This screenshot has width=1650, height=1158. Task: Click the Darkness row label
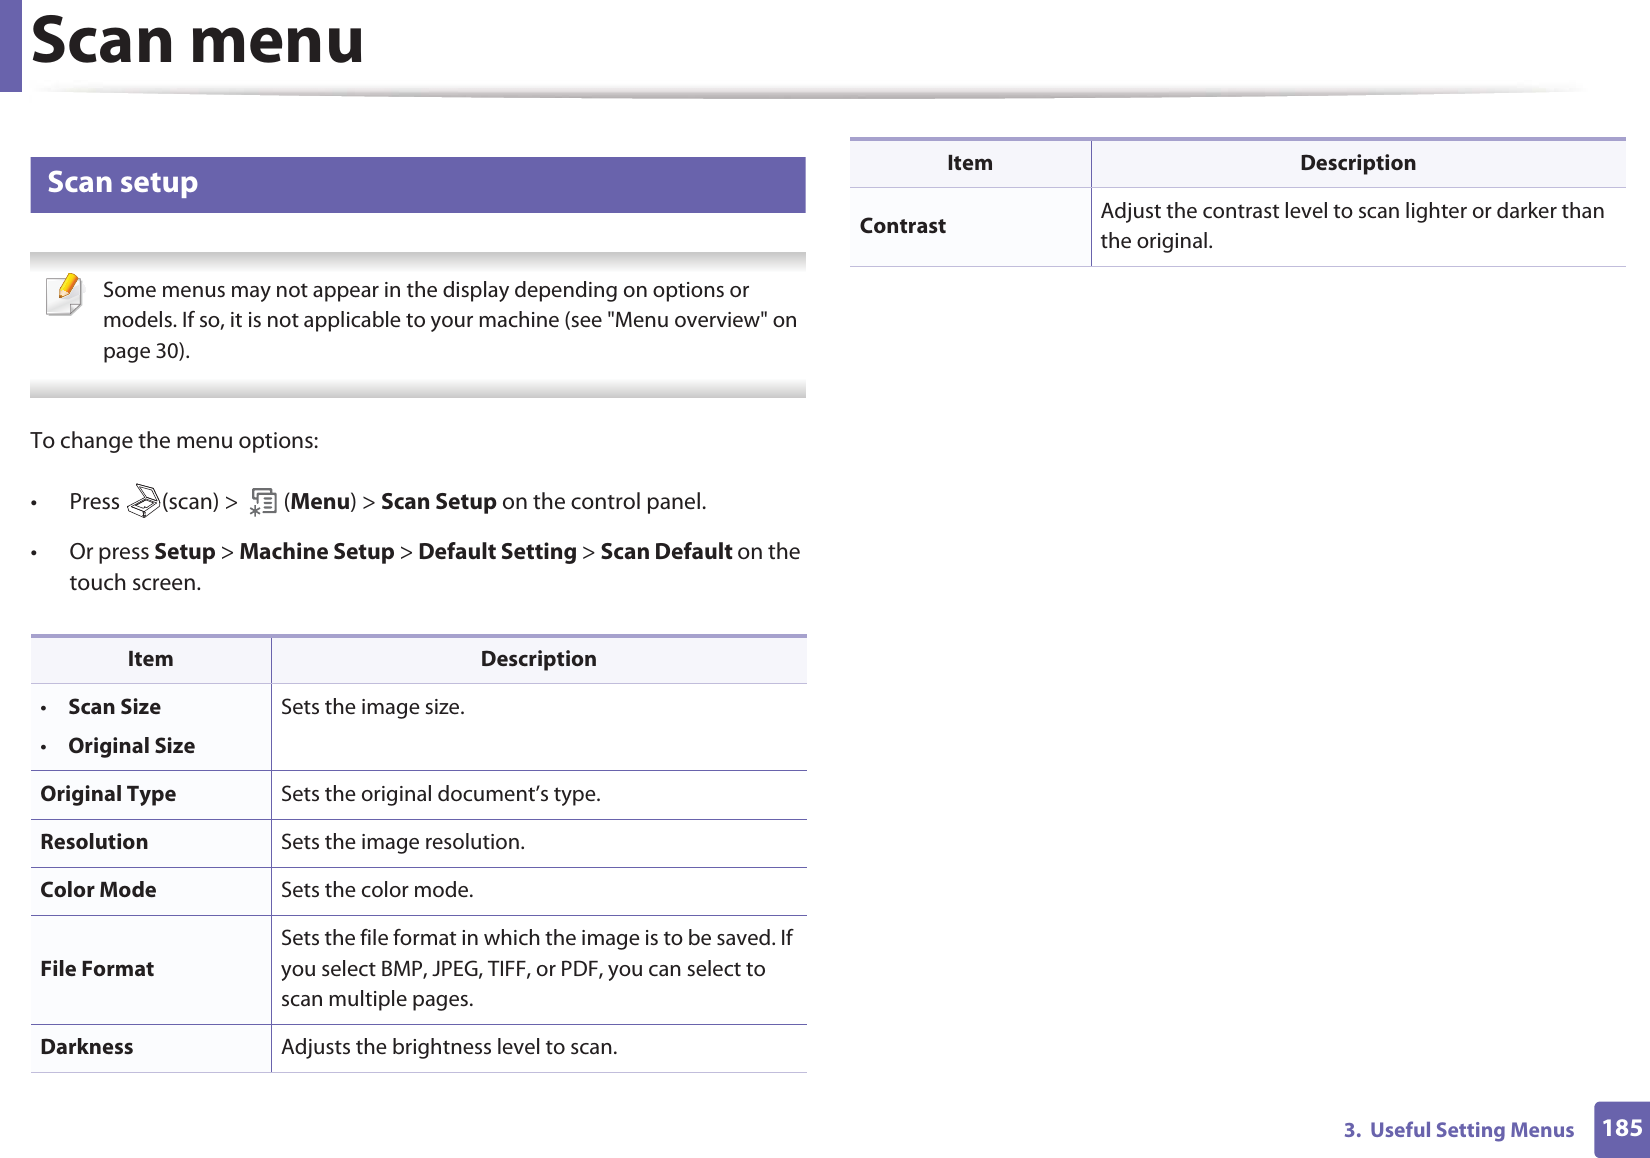(x=87, y=1047)
